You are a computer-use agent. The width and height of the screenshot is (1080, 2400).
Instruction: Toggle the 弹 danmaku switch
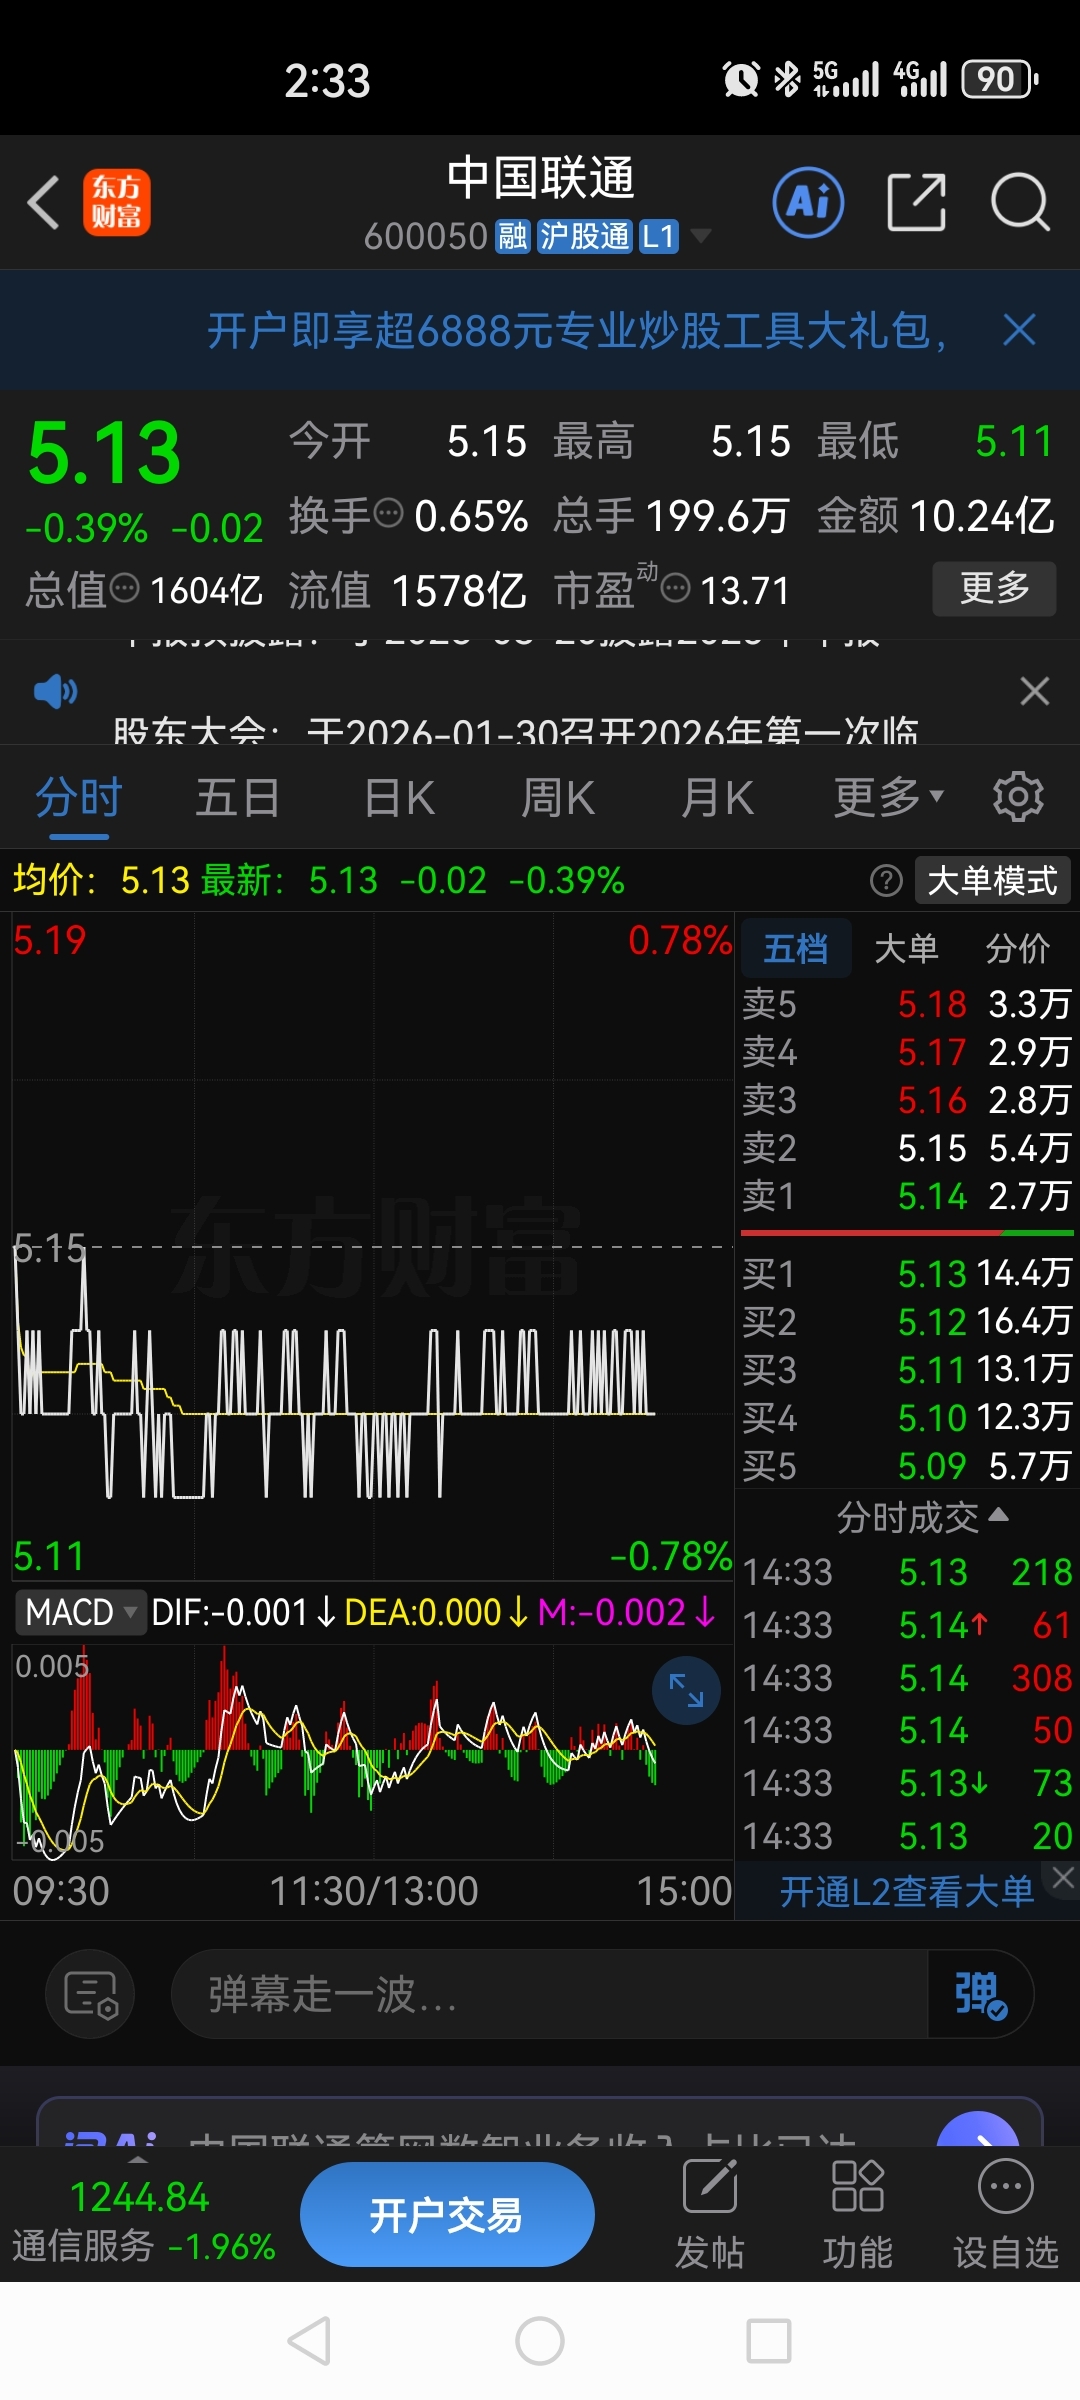pyautogui.click(x=980, y=1994)
